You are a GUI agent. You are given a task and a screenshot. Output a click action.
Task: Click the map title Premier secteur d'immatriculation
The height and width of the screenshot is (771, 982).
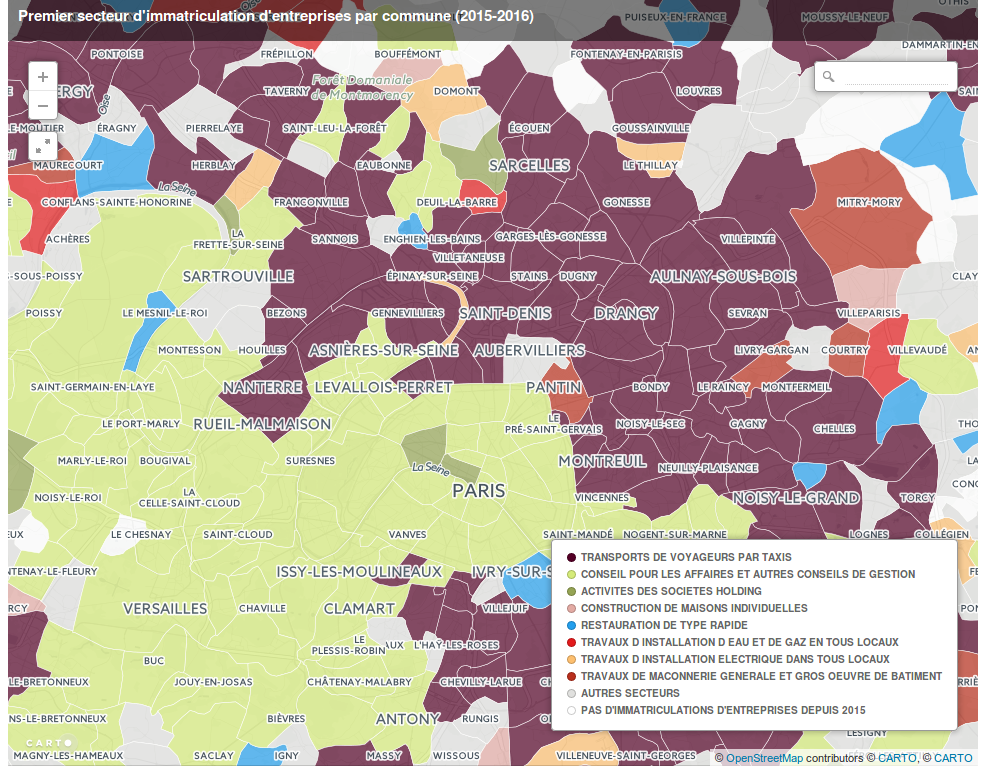(x=276, y=16)
